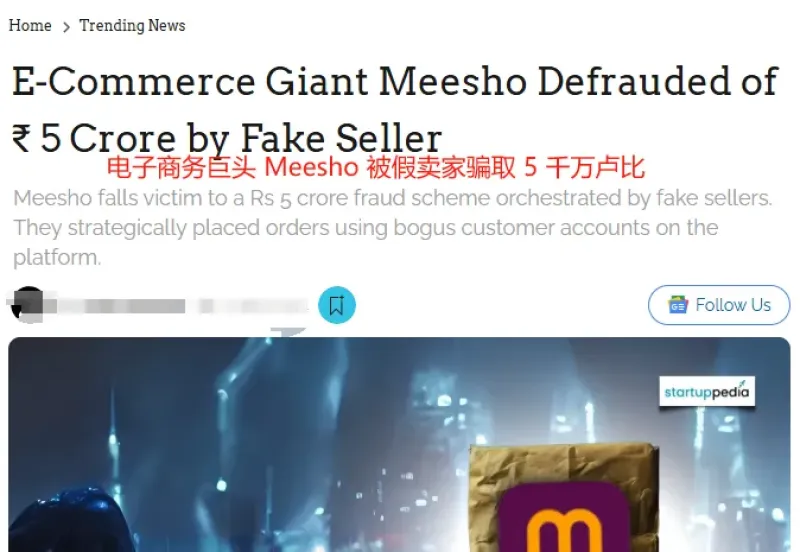Open the article hero image
The image size is (800, 552).
pyautogui.click(x=399, y=444)
